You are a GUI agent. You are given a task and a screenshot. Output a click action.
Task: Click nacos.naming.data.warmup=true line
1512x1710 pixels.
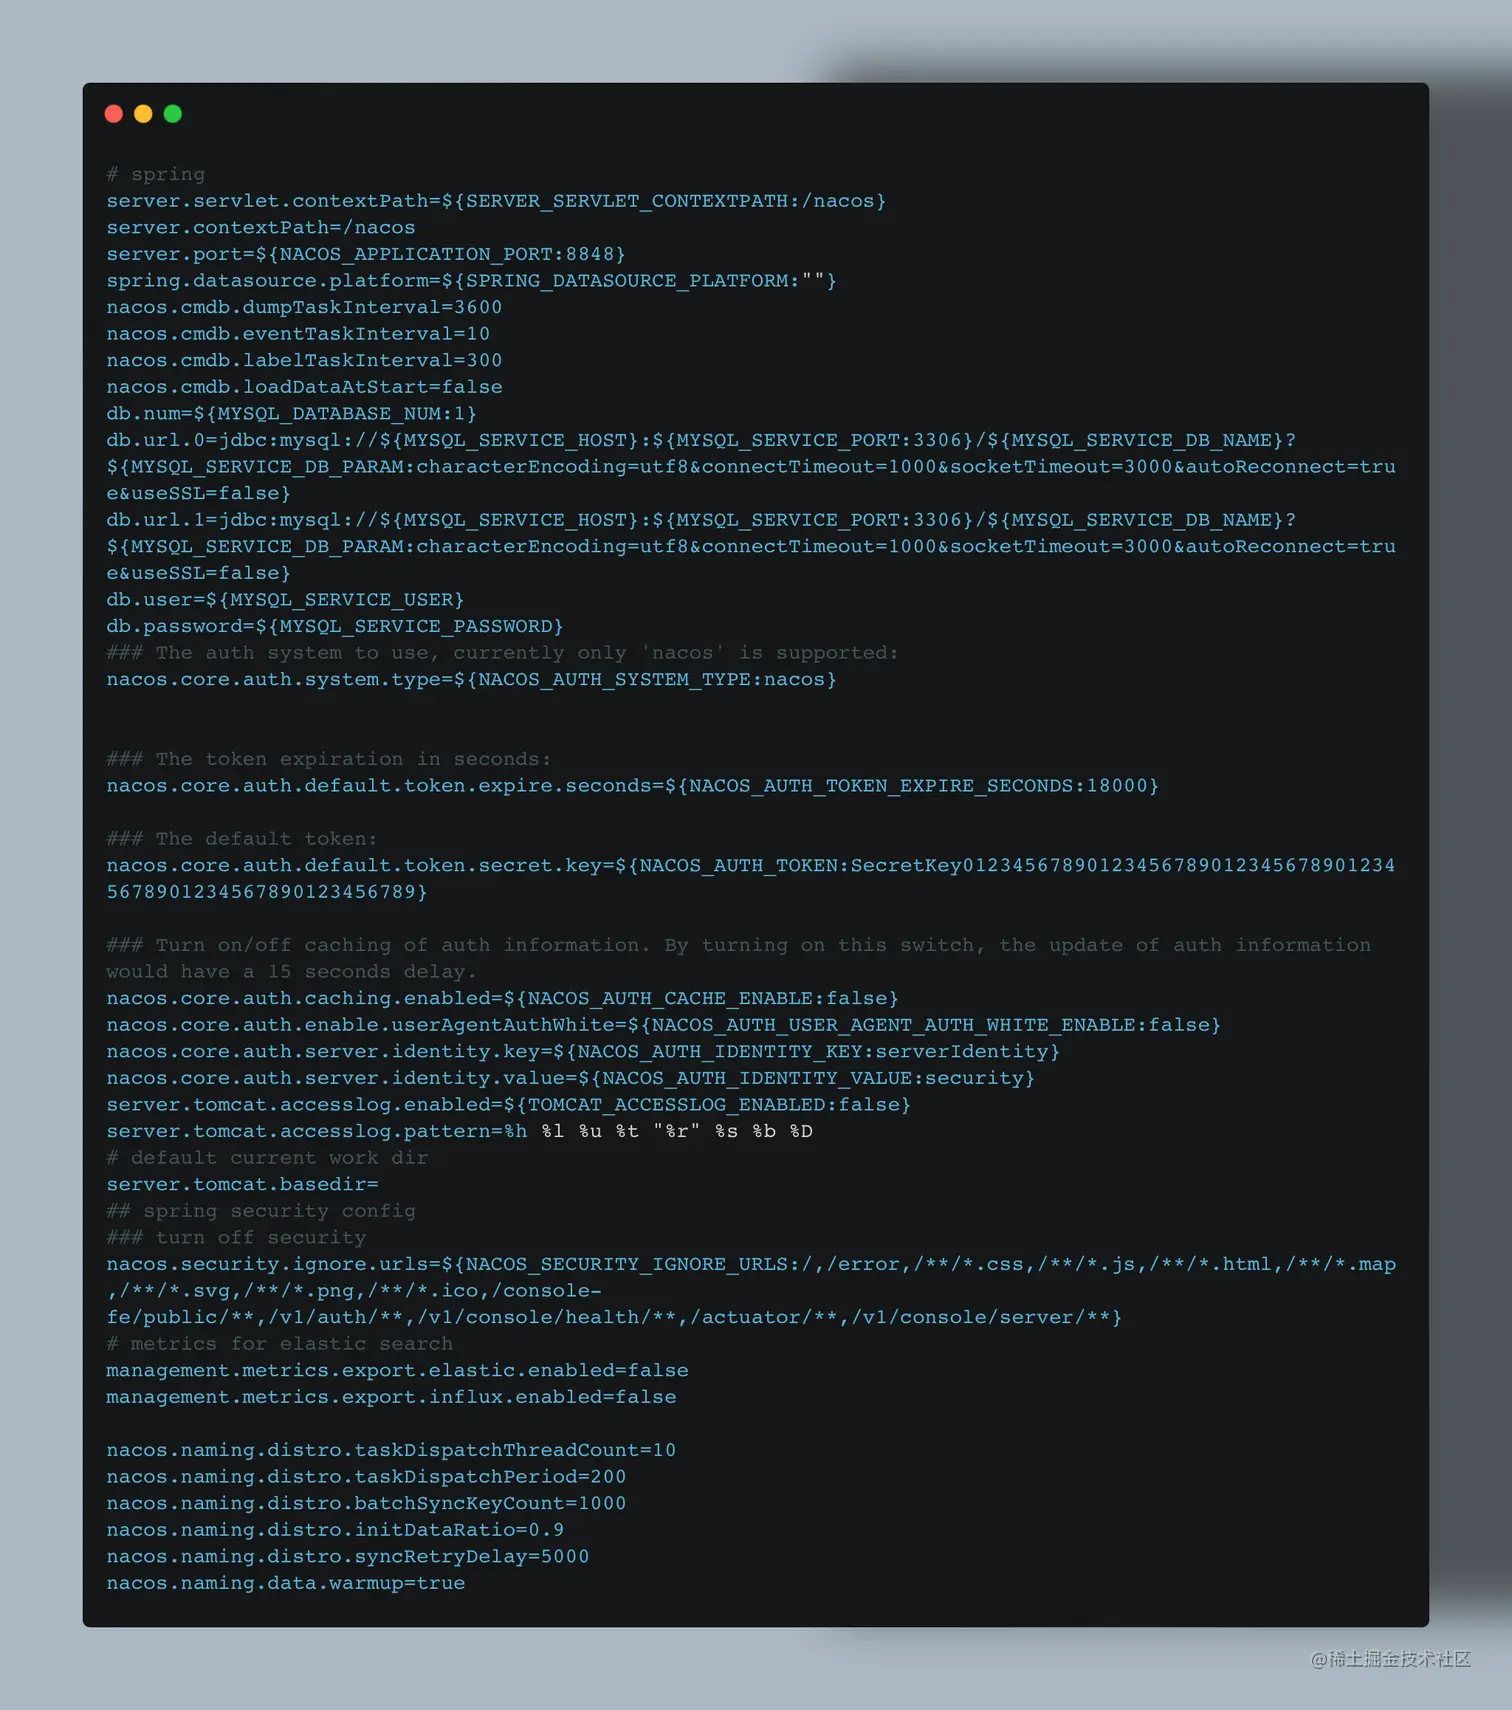286,1583
